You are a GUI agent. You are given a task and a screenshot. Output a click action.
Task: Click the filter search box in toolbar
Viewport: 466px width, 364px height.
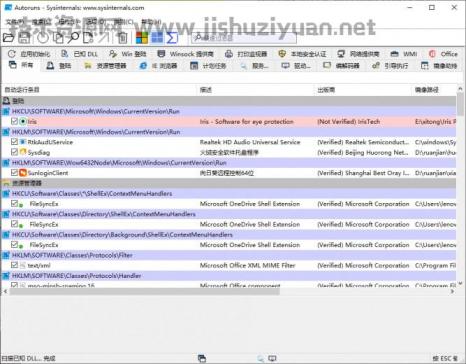pos(244,38)
